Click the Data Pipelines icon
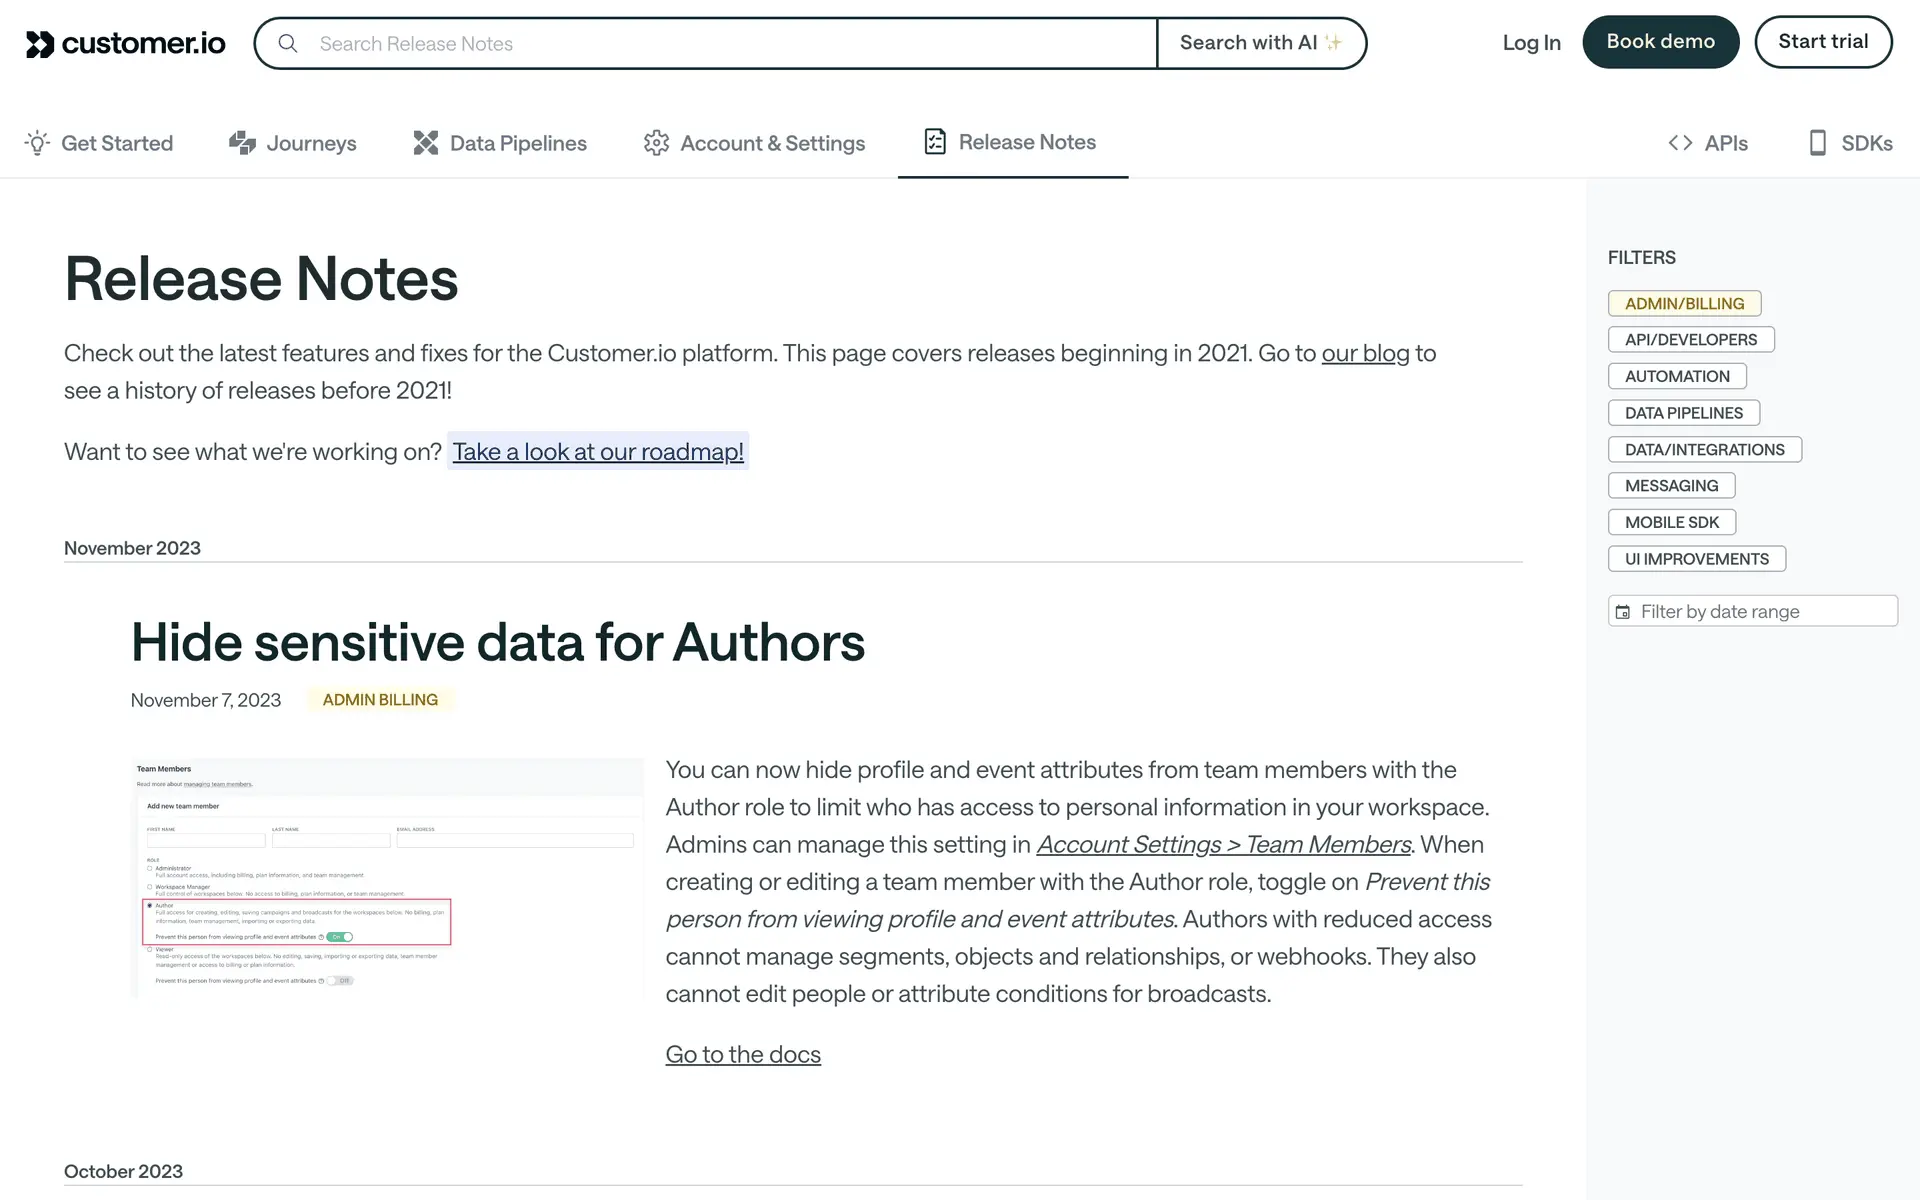Screen dimensions: 1920x1200 426,143
